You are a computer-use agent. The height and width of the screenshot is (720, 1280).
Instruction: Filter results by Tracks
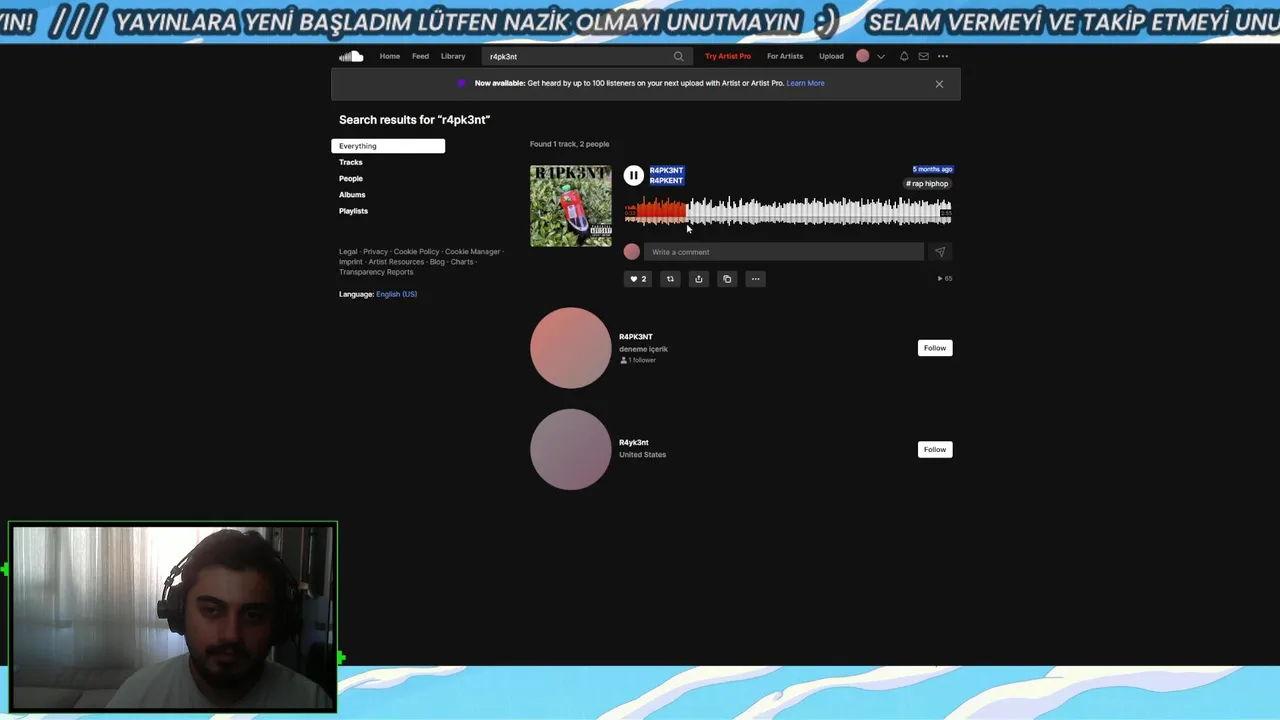[351, 162]
